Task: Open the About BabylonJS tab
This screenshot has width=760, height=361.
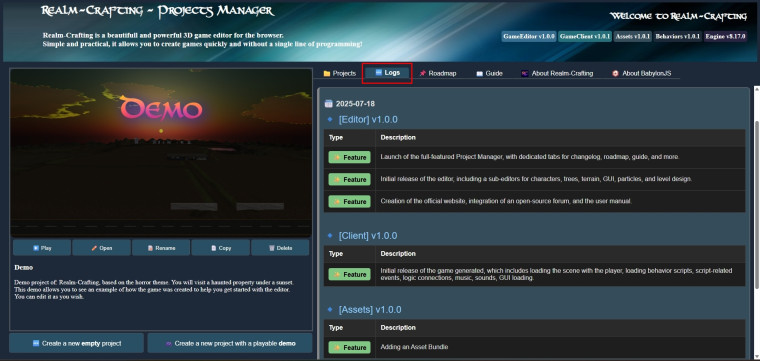Action: tap(641, 73)
